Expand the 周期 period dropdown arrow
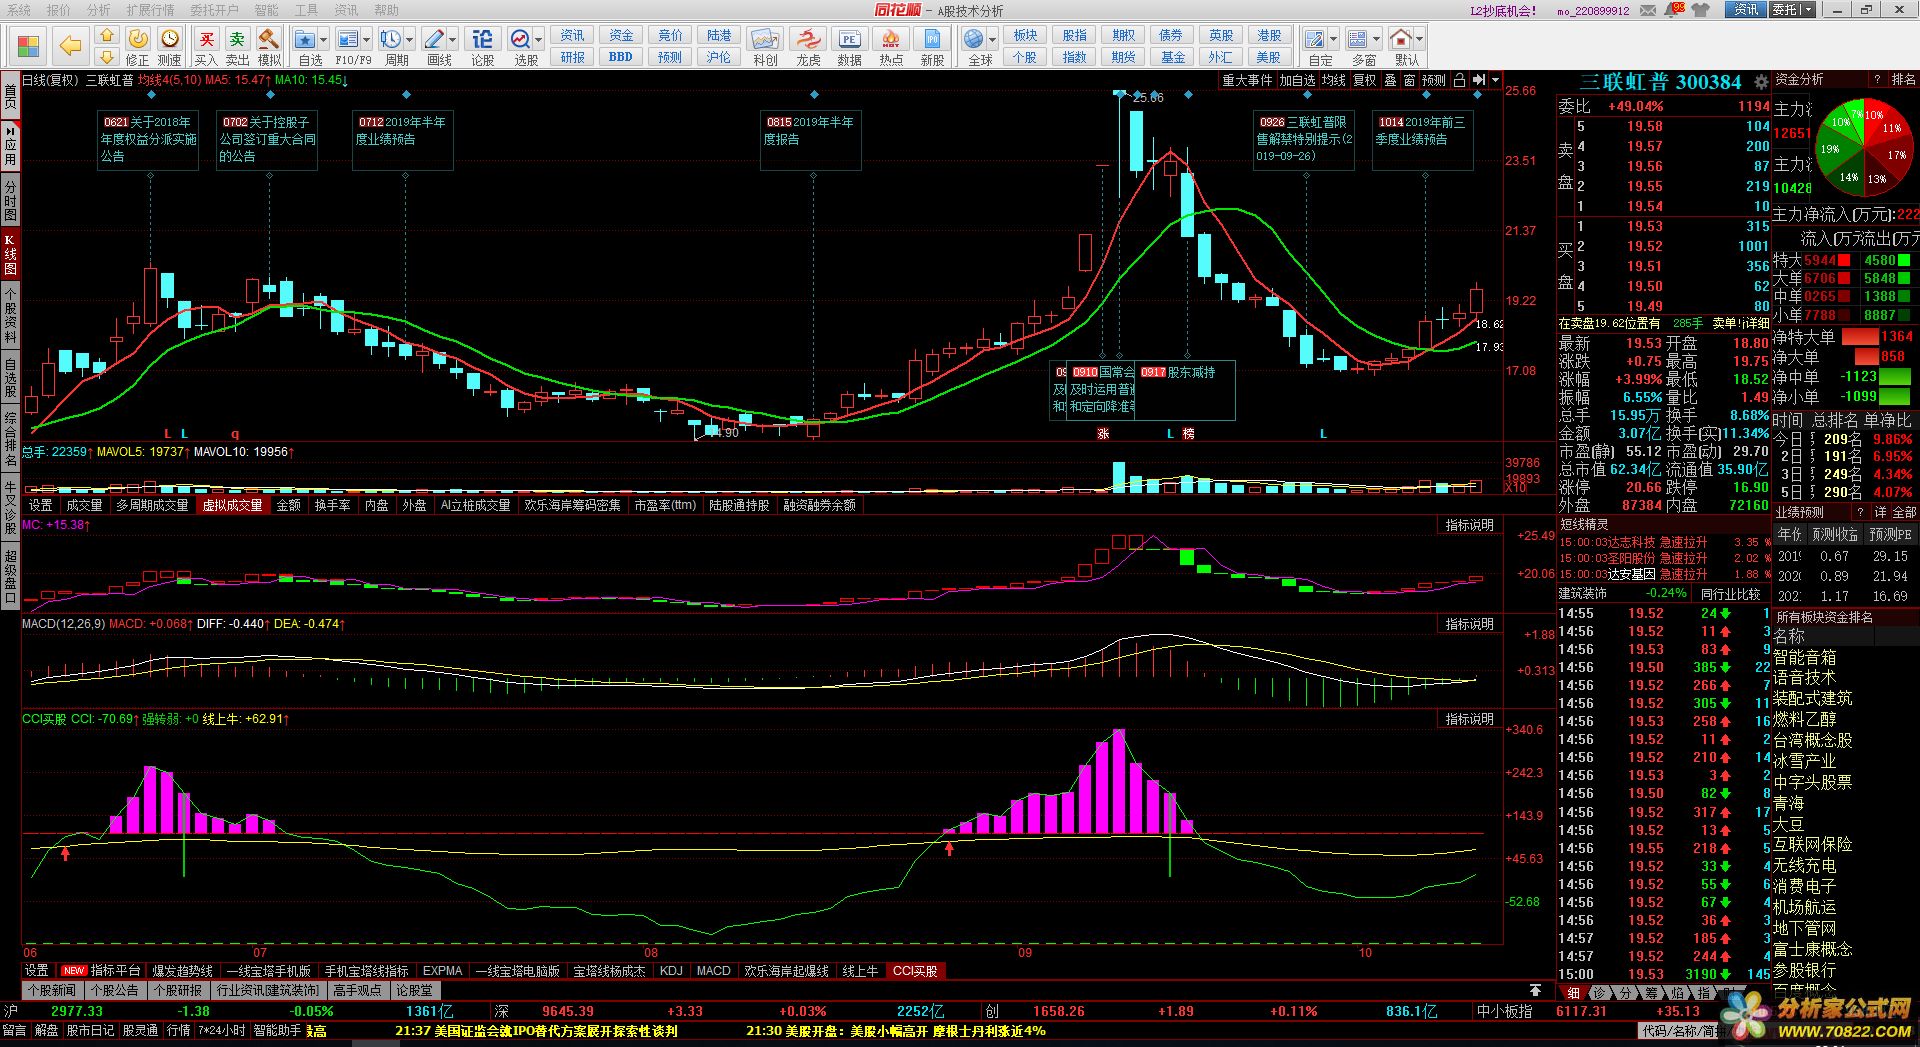The image size is (1920, 1047). click(408, 40)
